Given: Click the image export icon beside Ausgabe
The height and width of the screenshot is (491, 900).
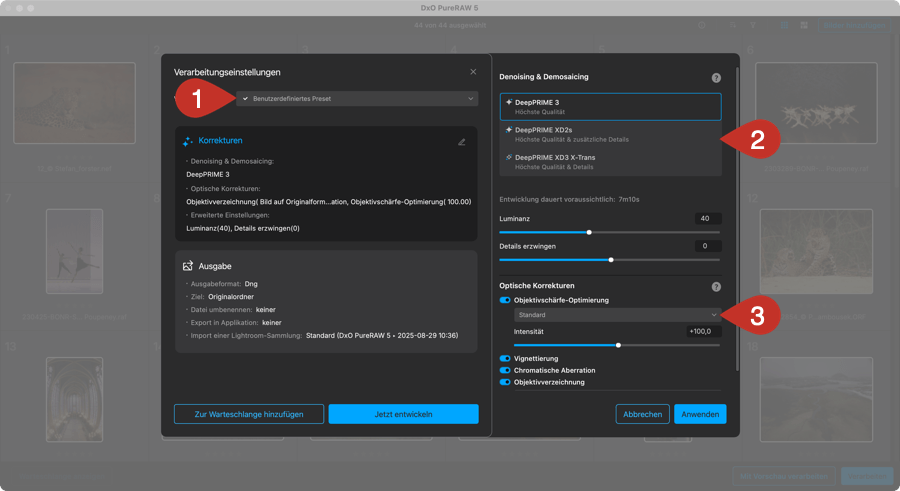Looking at the screenshot, I should 188,266.
